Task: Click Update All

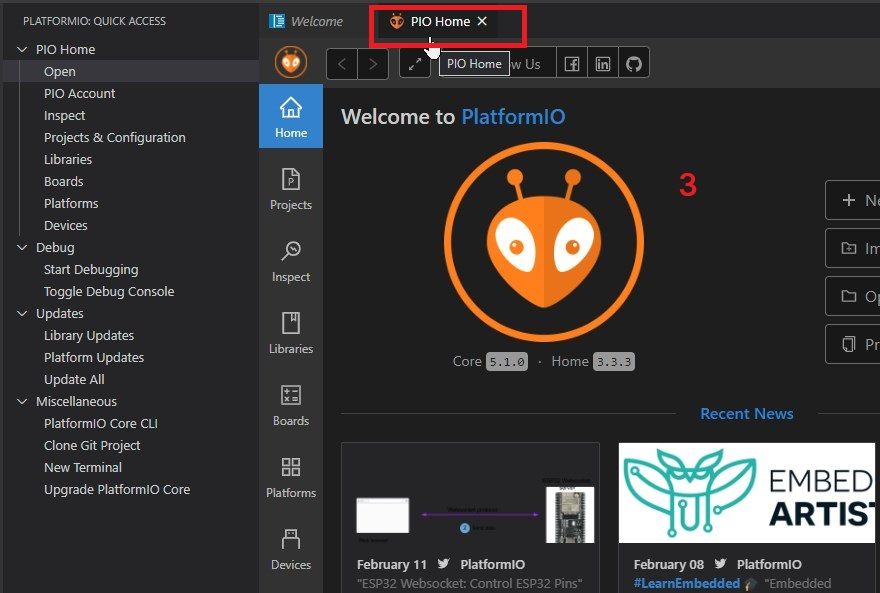Action: (x=74, y=379)
